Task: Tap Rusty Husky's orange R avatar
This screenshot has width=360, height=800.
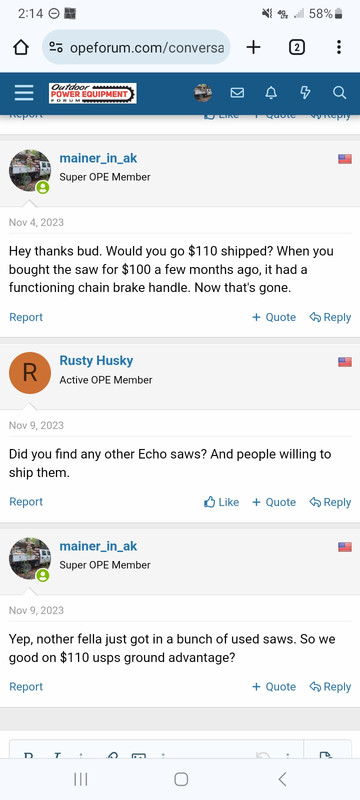Action: (30, 373)
